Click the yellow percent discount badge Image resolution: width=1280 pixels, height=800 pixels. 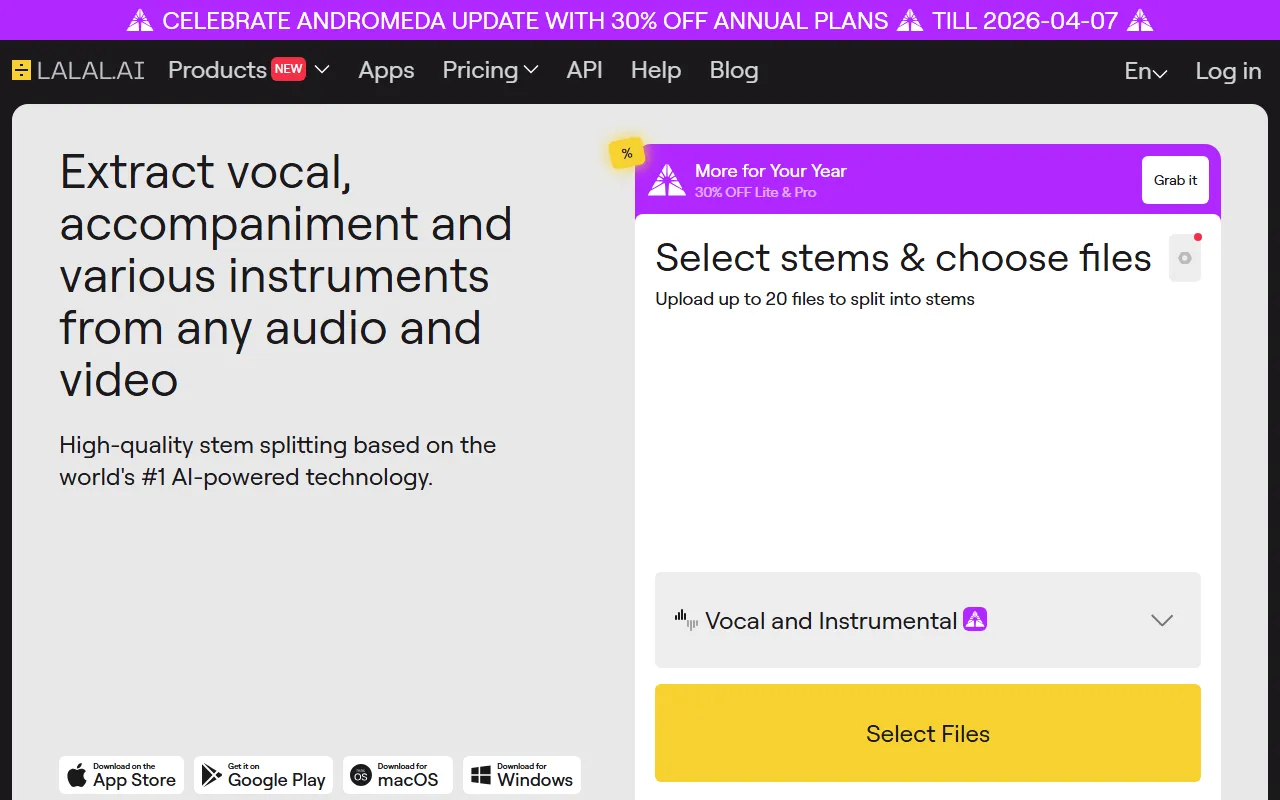pos(626,153)
